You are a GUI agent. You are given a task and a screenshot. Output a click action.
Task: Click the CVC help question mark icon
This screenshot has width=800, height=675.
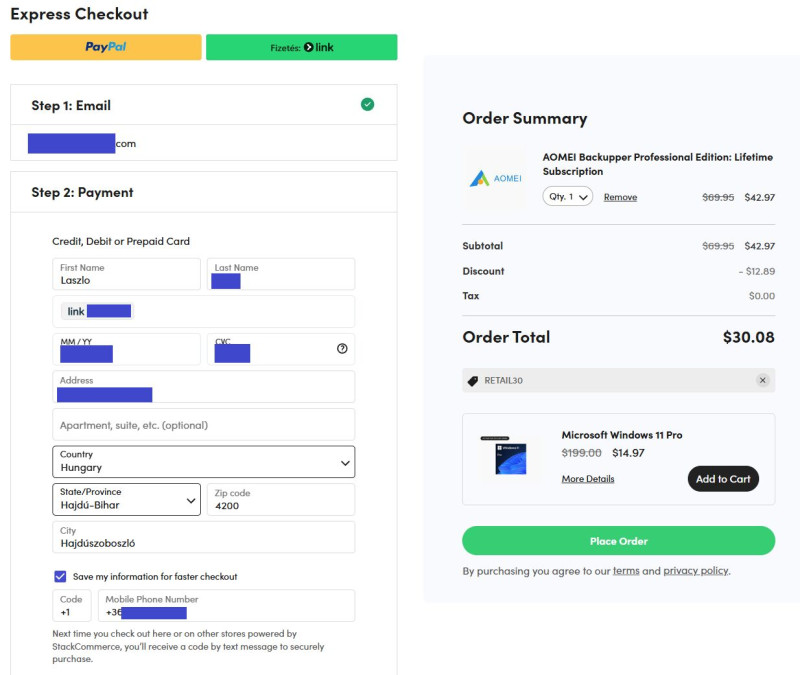point(342,348)
